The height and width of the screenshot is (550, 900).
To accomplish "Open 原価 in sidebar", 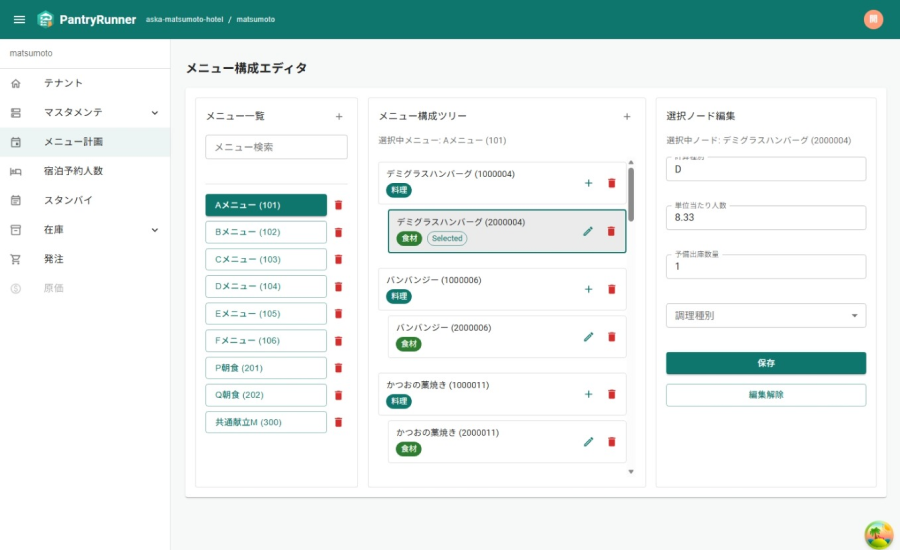I will tap(85, 288).
